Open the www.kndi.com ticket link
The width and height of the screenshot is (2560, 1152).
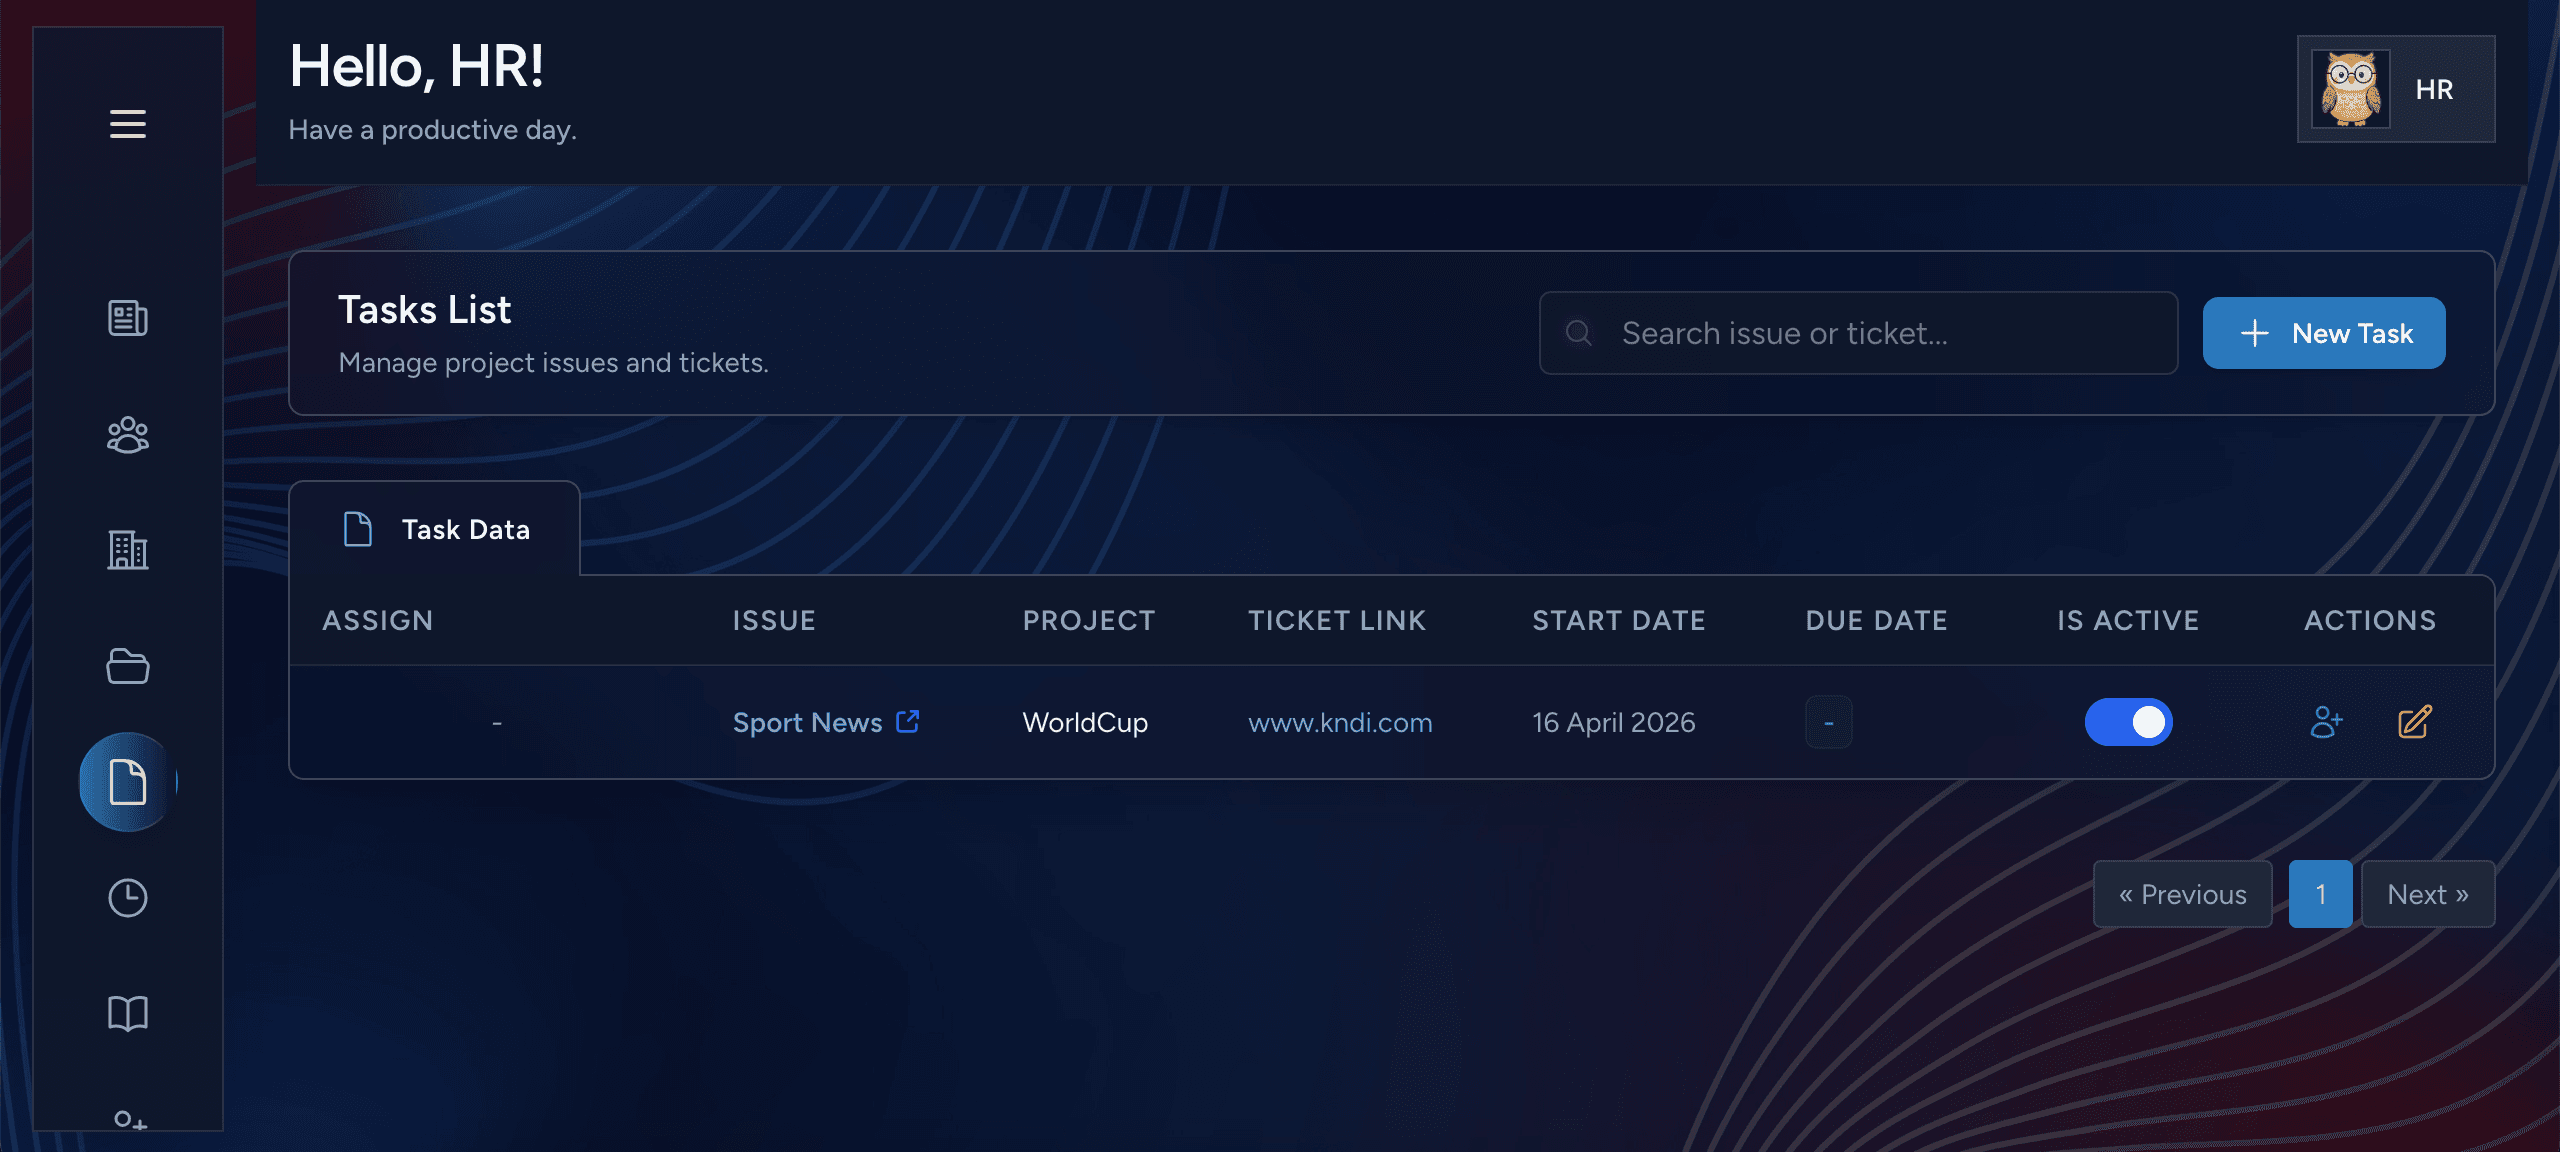point(1340,722)
